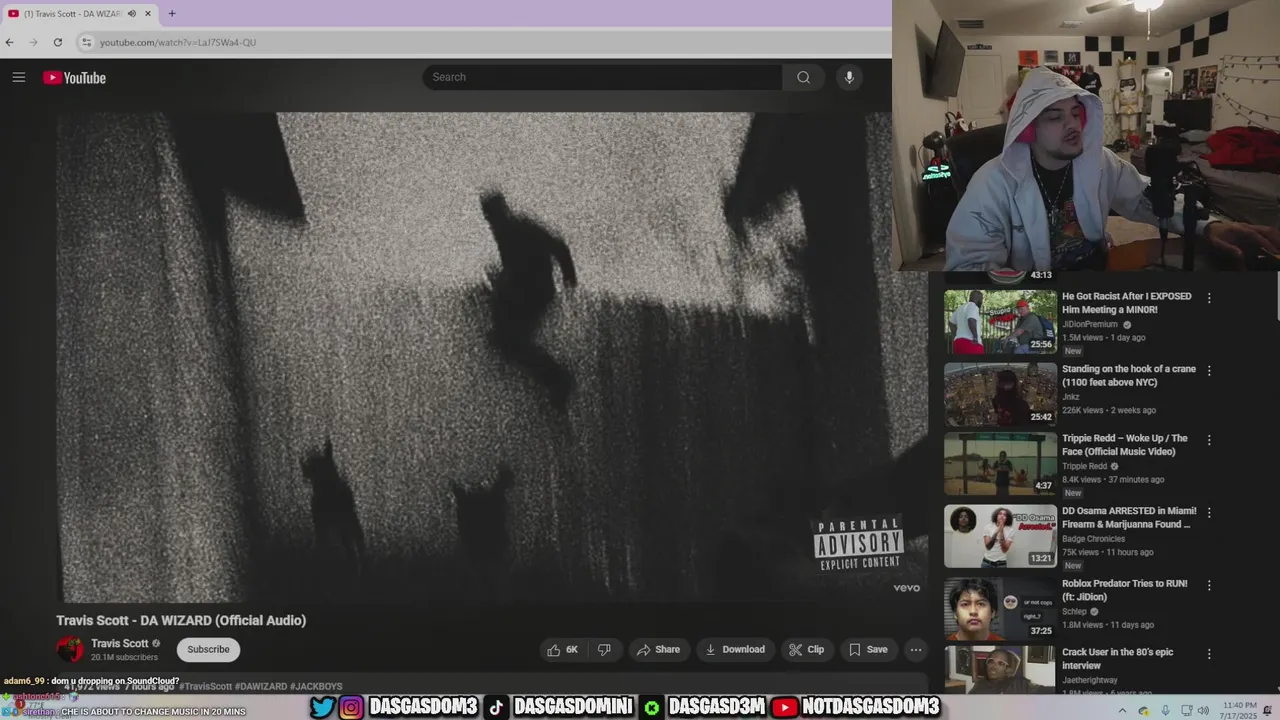
Task: Open 'Crack User in the 80's' thumbnail
Action: 1000,670
